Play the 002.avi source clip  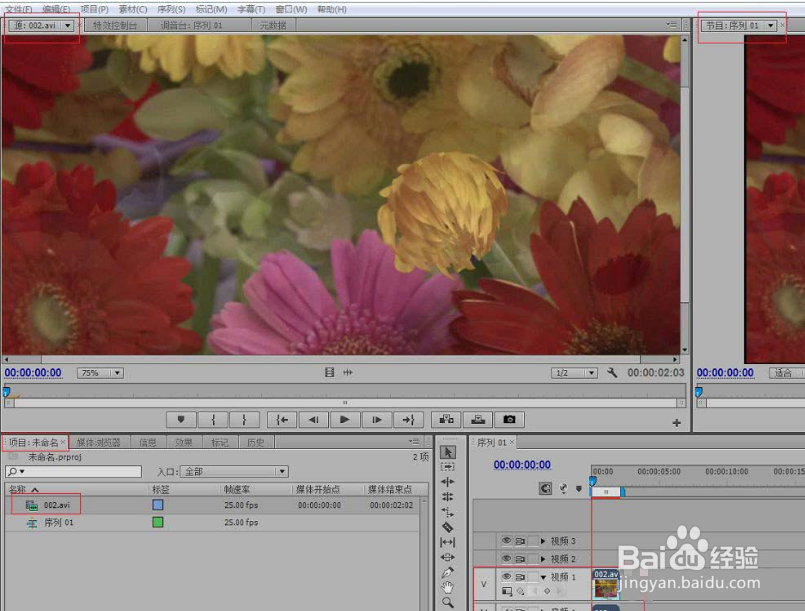(x=344, y=419)
